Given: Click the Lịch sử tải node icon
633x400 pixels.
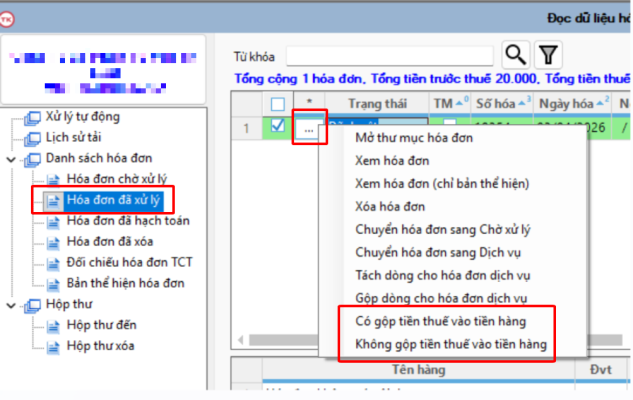Looking at the screenshot, I should 32,138.
